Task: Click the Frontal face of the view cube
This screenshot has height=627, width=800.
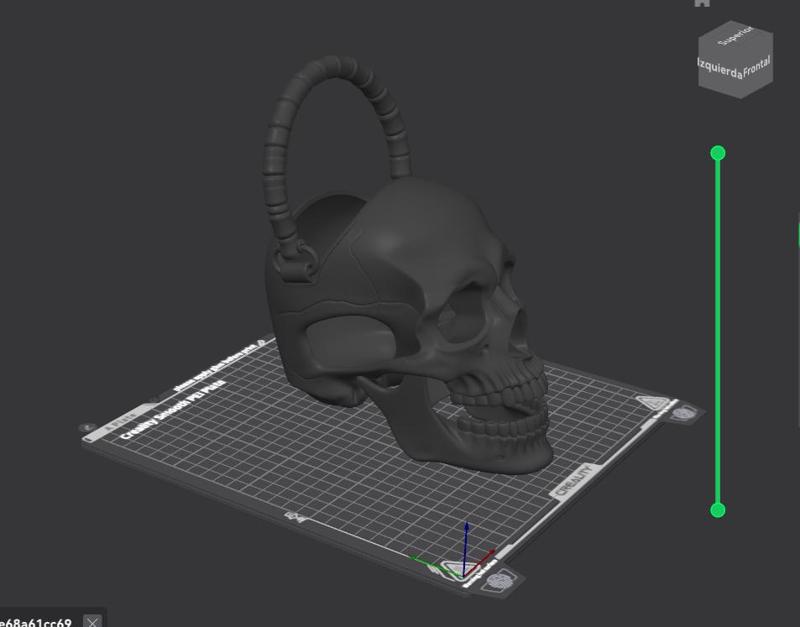Action: point(757,67)
